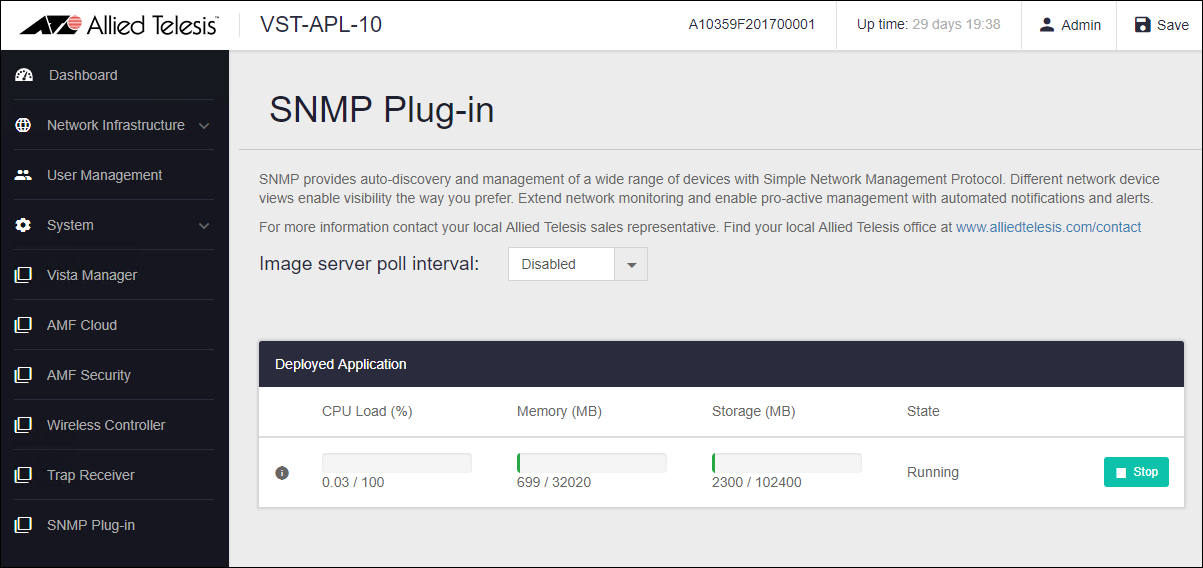Expand the Network Infrastructure chevron
Screen dimensions: 1203x568
click(x=204, y=125)
